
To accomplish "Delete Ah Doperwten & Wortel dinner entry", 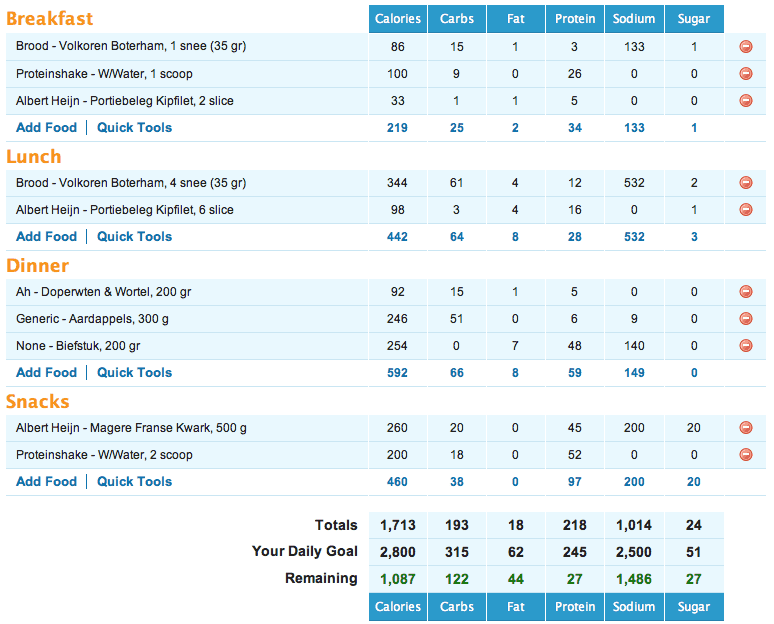I will (745, 291).
